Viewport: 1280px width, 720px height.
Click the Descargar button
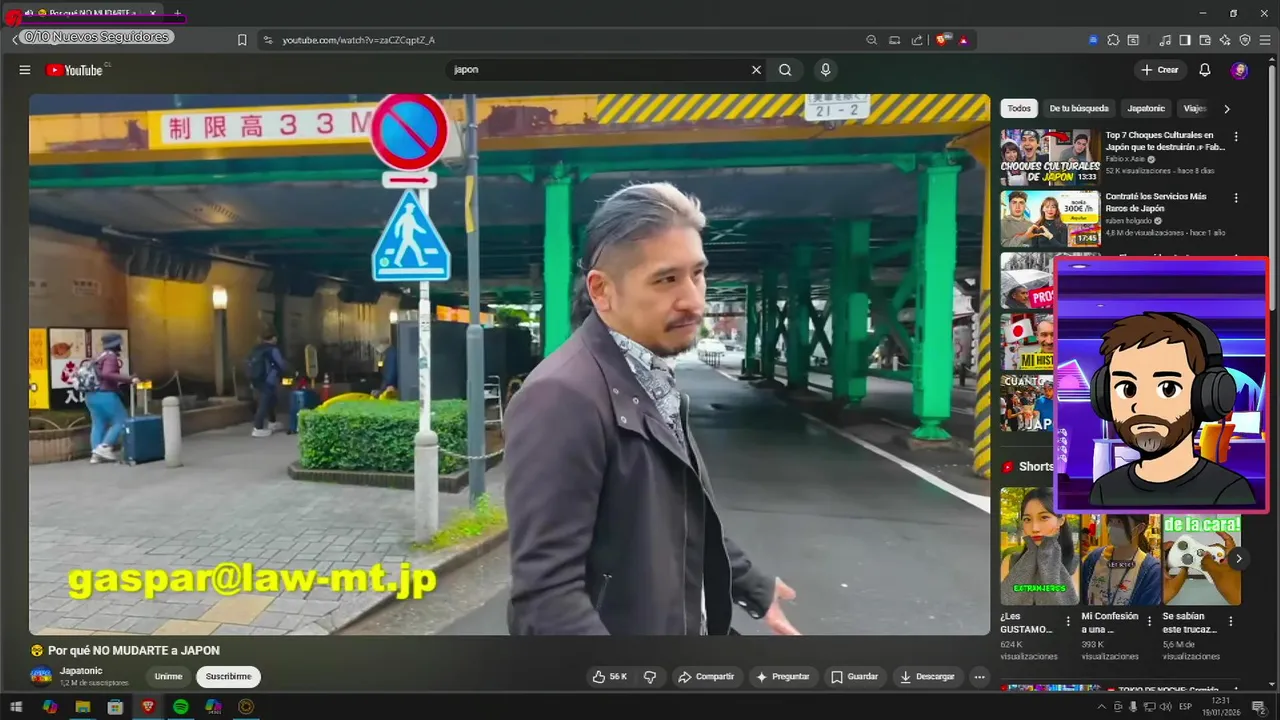pos(927,677)
